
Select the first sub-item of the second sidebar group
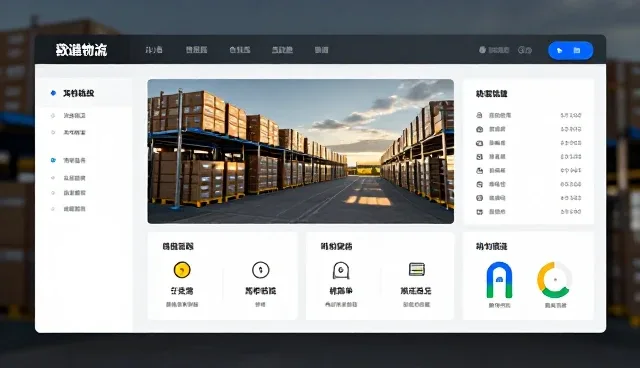click(74, 178)
